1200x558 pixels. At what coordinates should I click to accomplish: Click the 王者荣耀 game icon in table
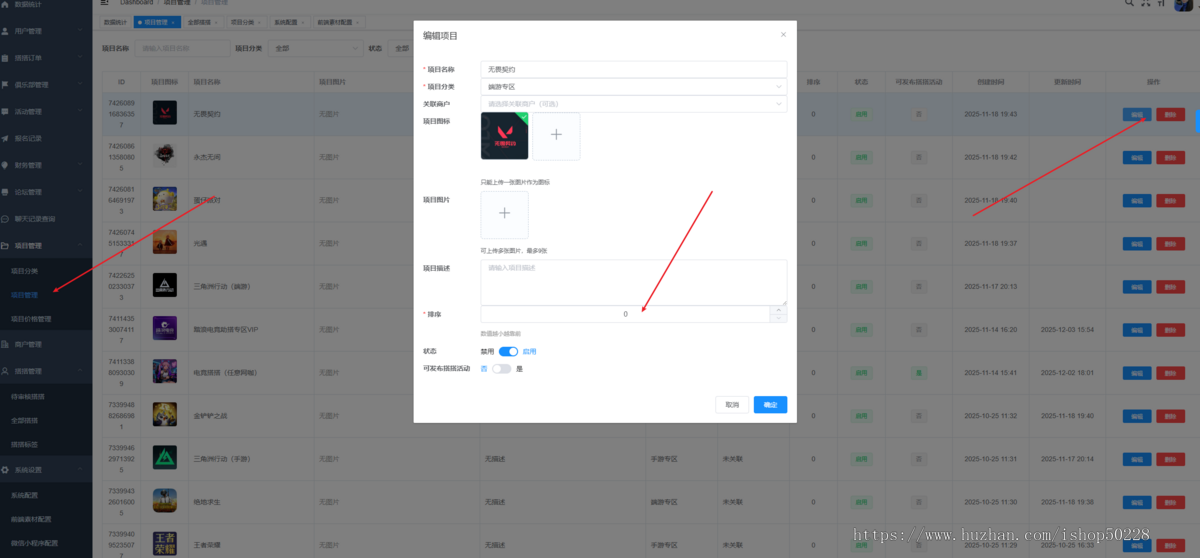165,544
